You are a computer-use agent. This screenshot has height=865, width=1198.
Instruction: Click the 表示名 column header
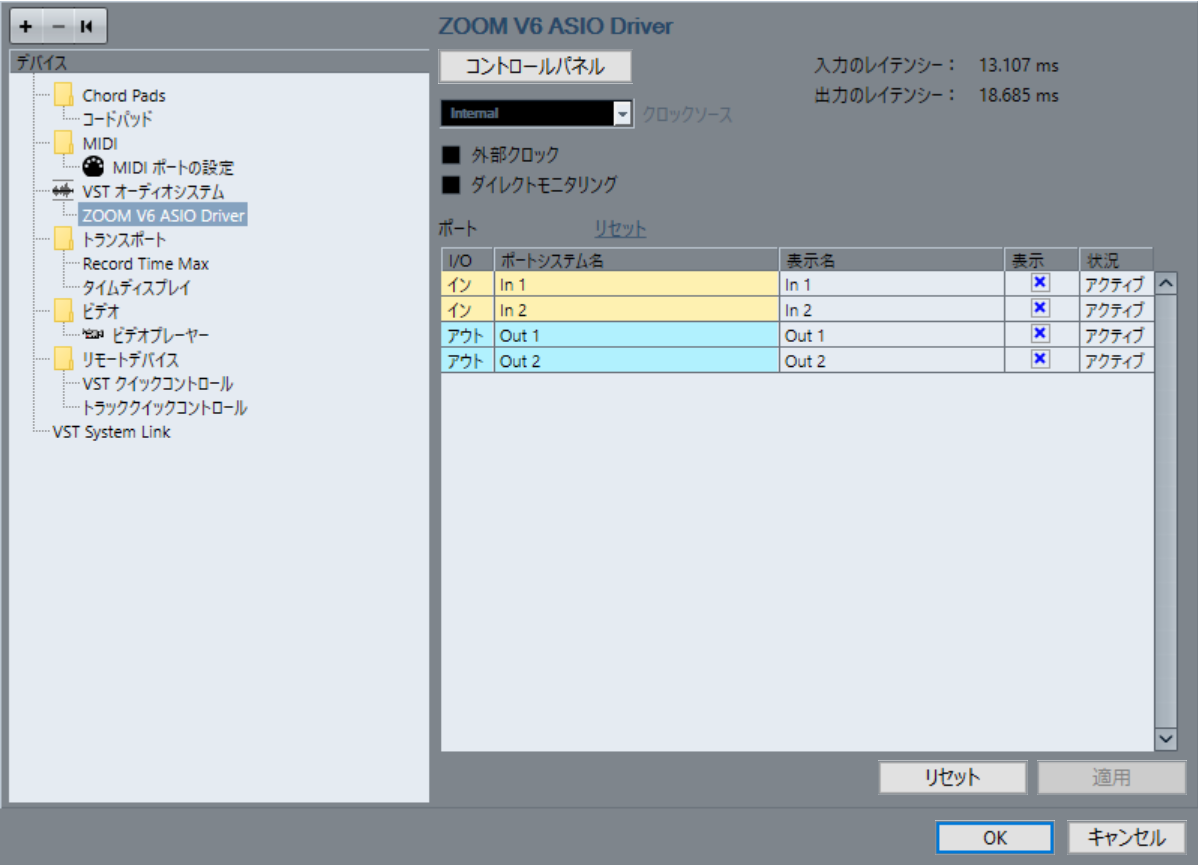(892, 260)
